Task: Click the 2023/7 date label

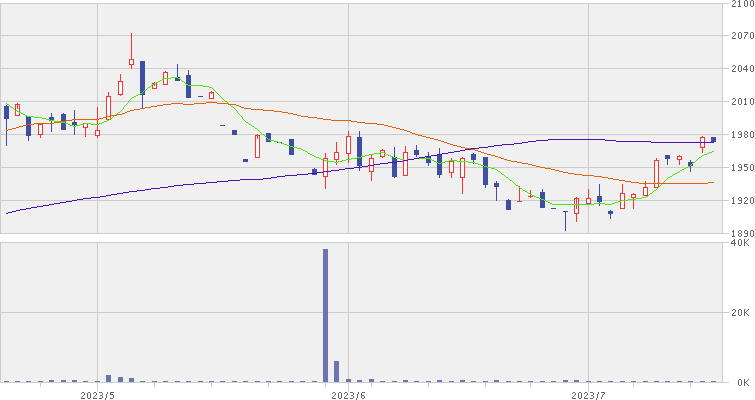Action: 589,394
